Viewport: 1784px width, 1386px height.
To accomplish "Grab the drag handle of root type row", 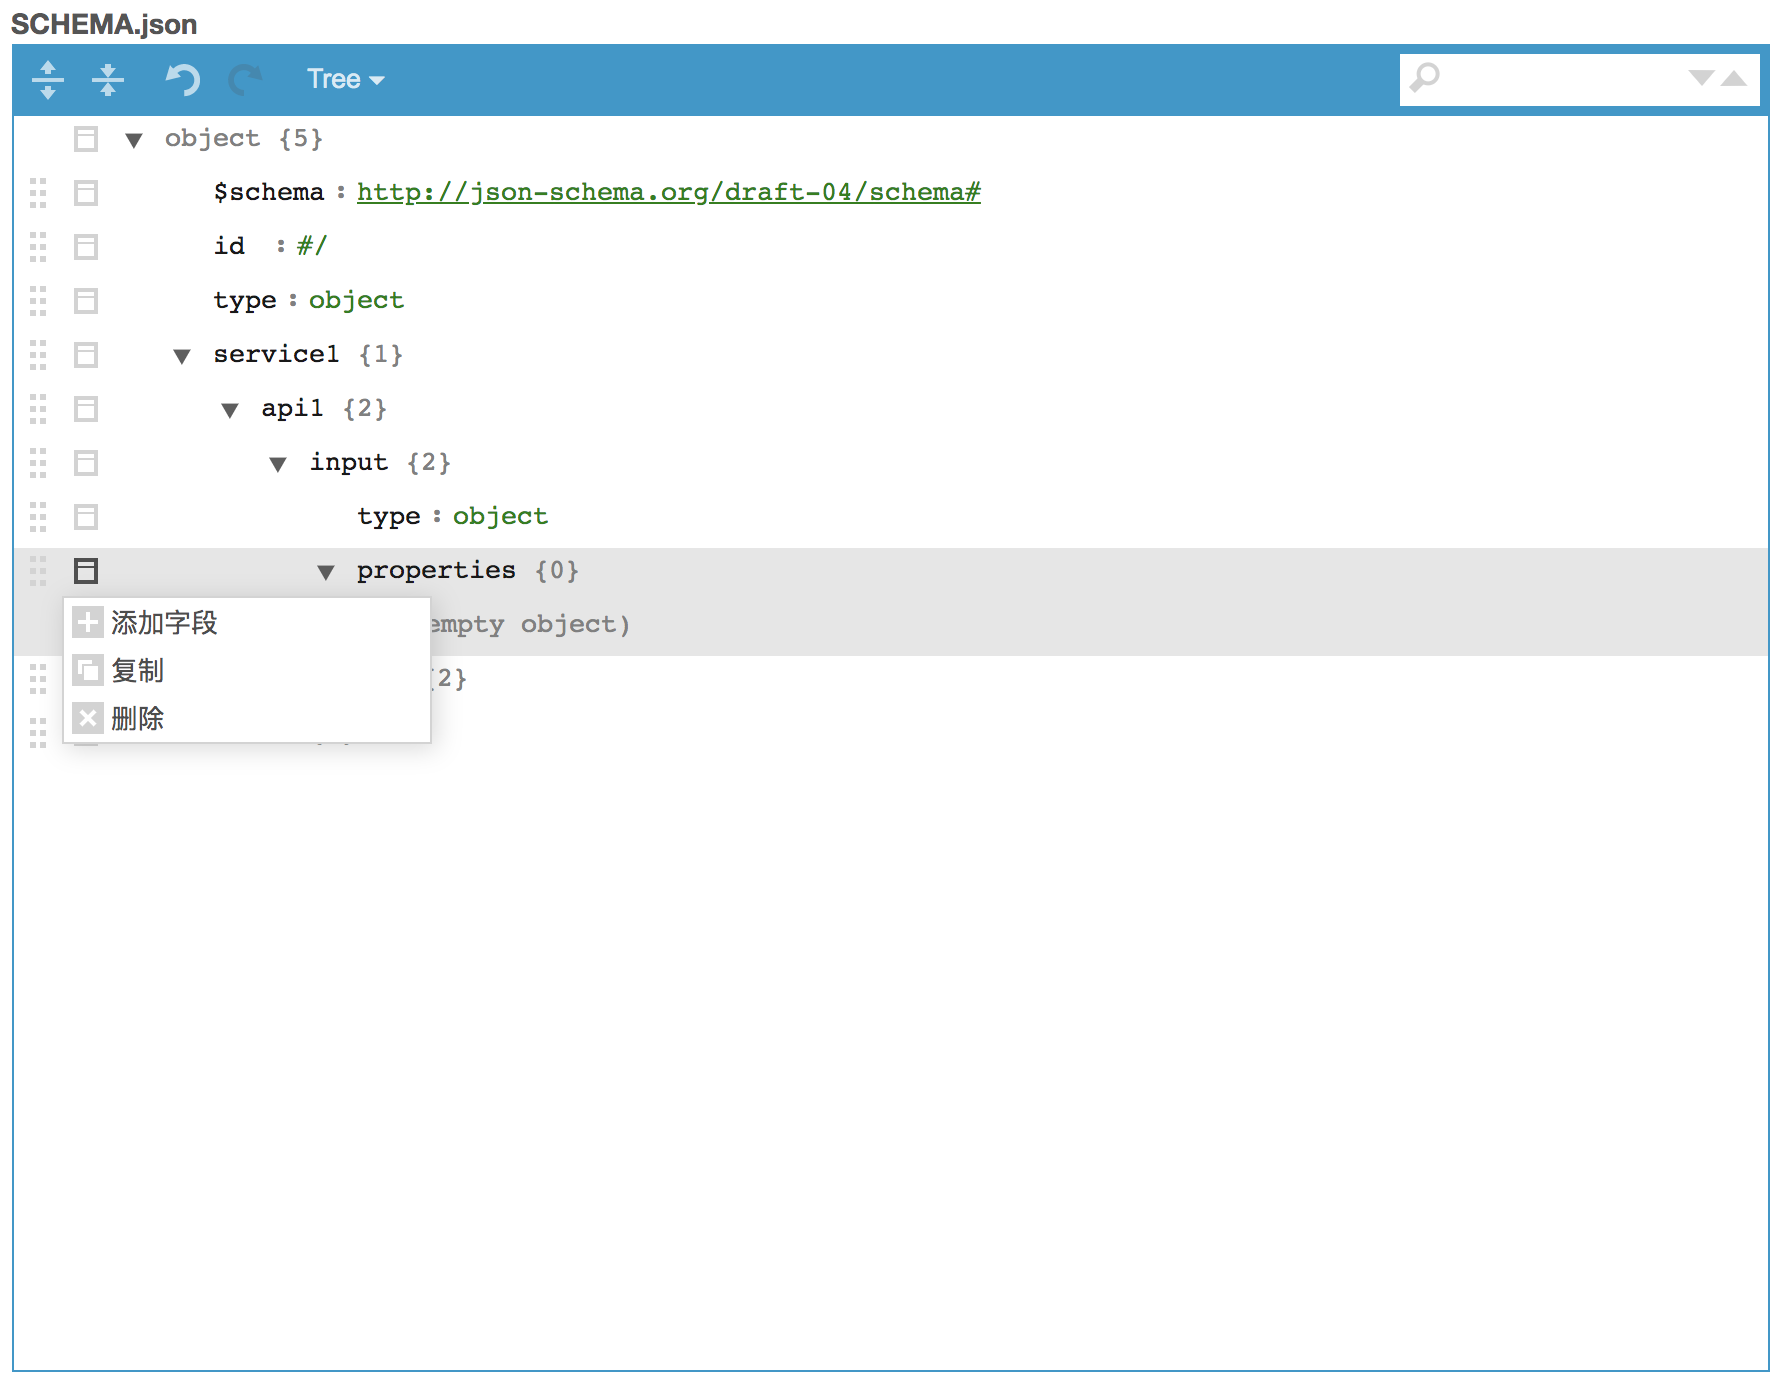I will pyautogui.click(x=38, y=301).
